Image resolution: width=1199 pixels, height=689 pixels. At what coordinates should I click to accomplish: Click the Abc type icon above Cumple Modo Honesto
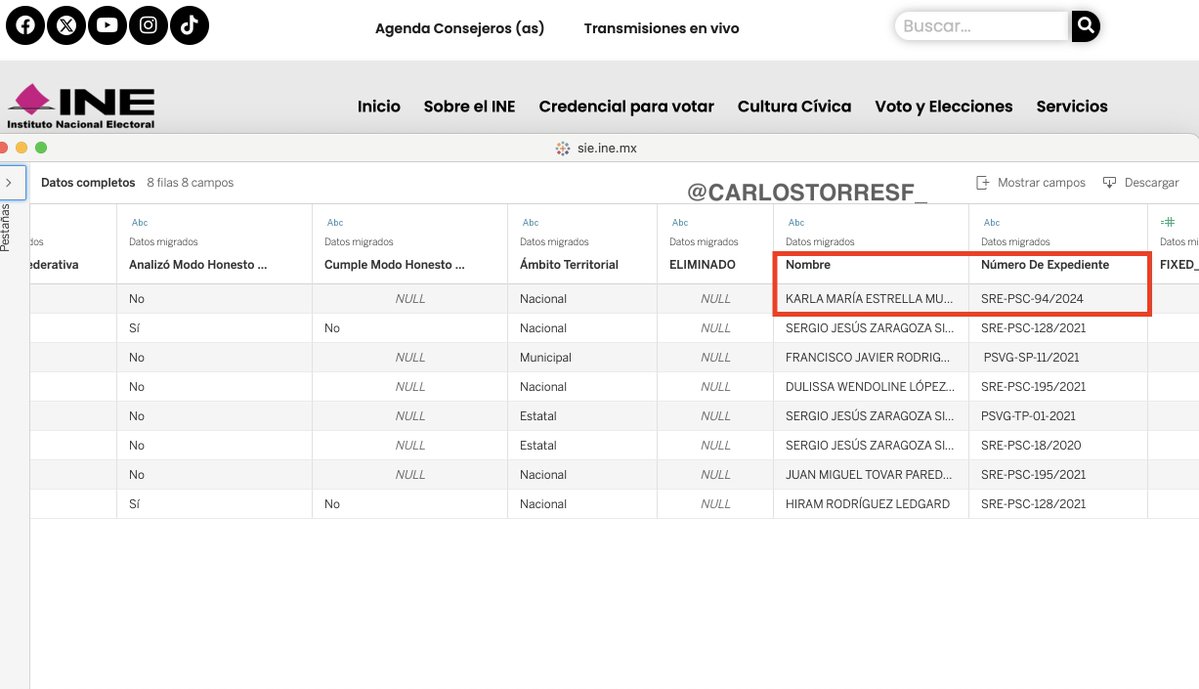point(335,223)
